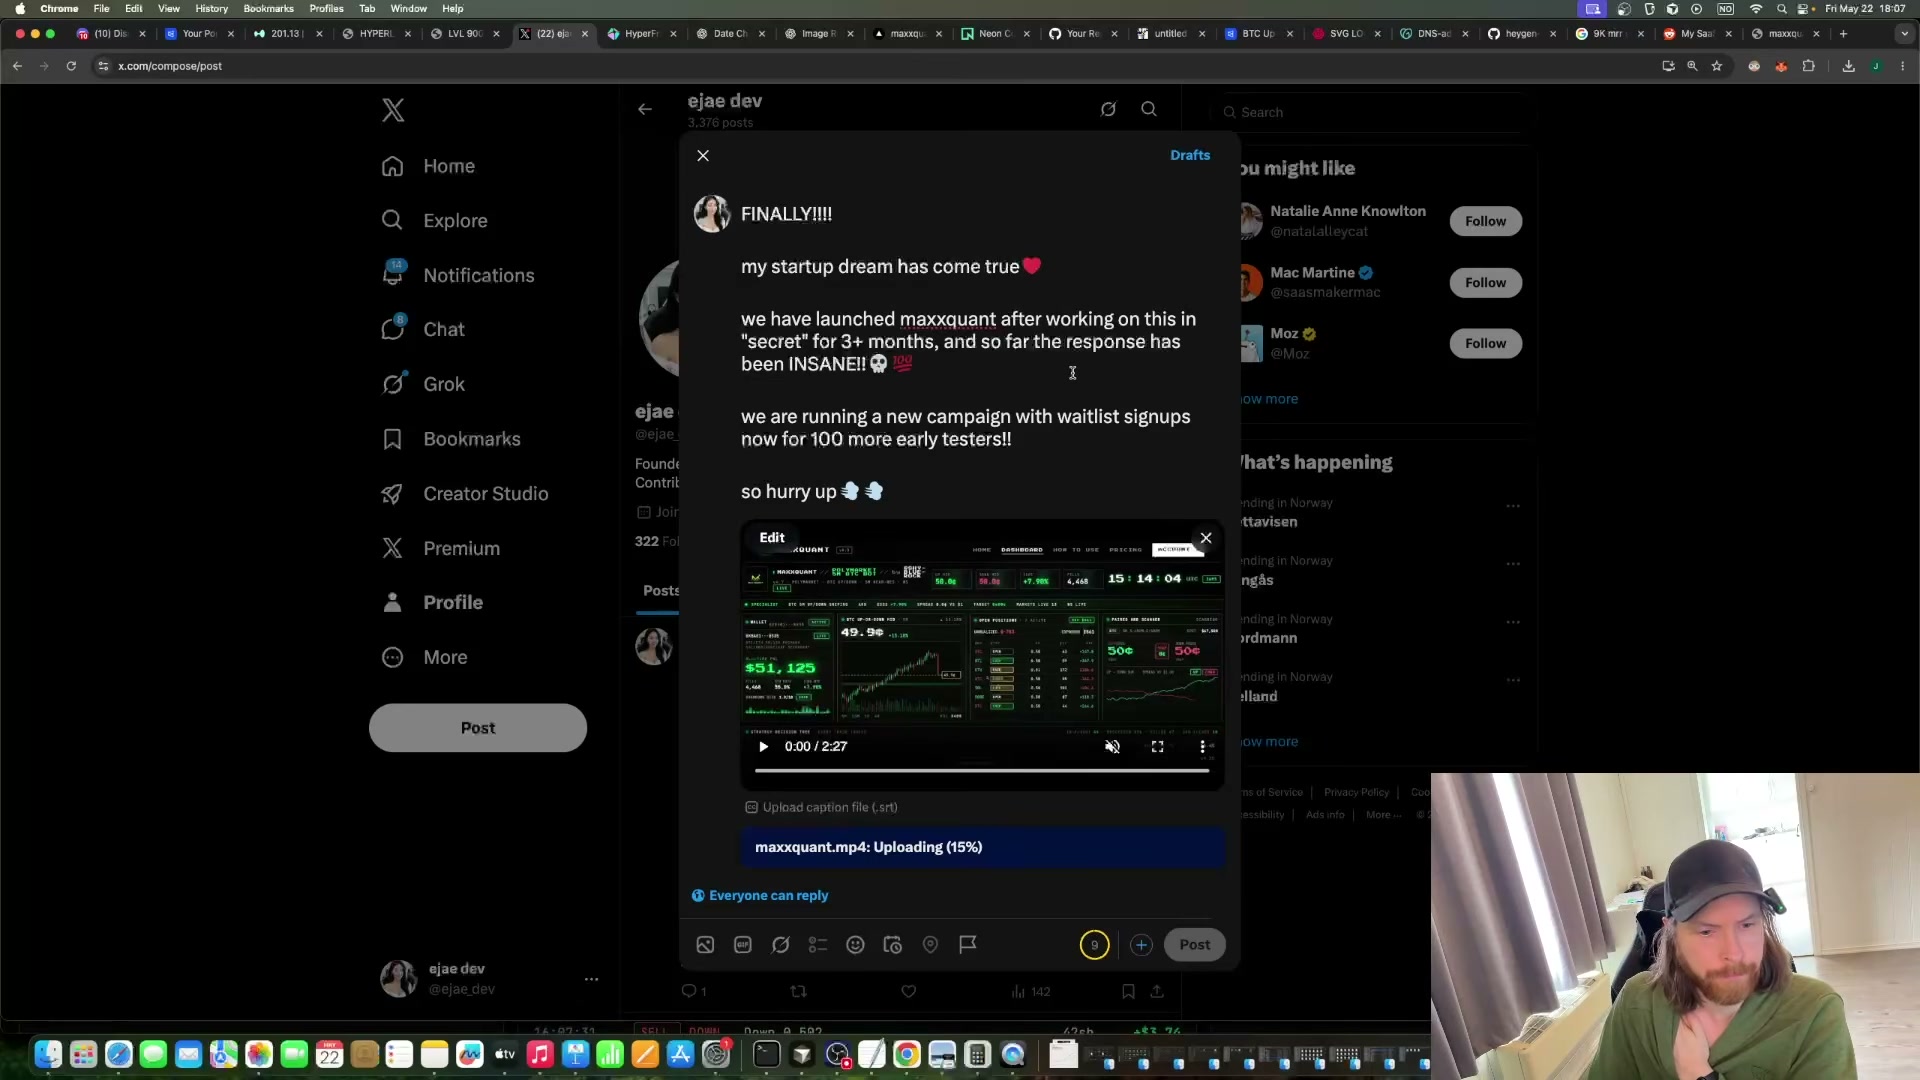The height and width of the screenshot is (1080, 1920).
Task: Add a GIF to the post
Action: coord(743,945)
